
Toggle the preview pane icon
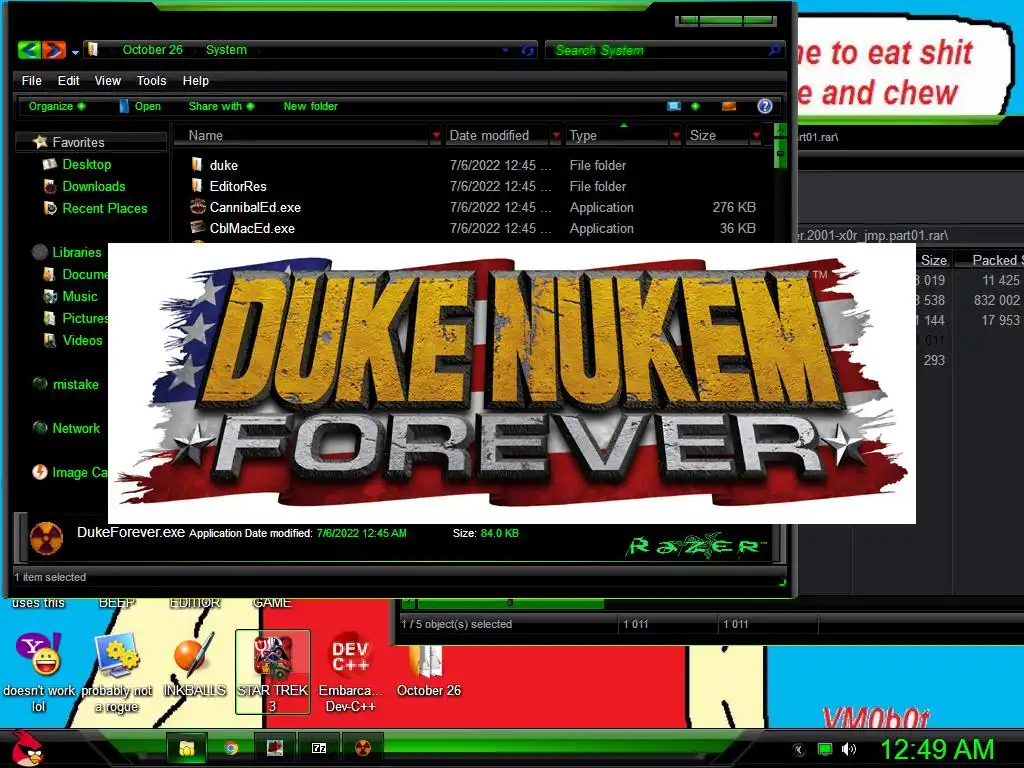(729, 106)
